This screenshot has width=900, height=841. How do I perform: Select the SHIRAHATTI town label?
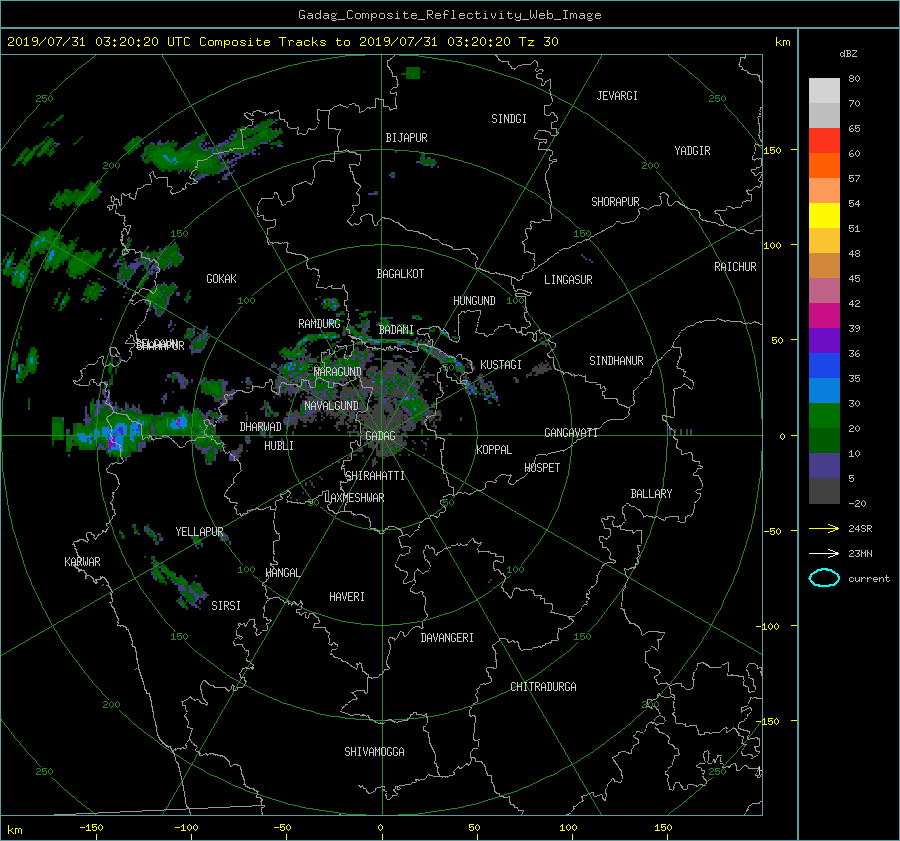(x=375, y=476)
